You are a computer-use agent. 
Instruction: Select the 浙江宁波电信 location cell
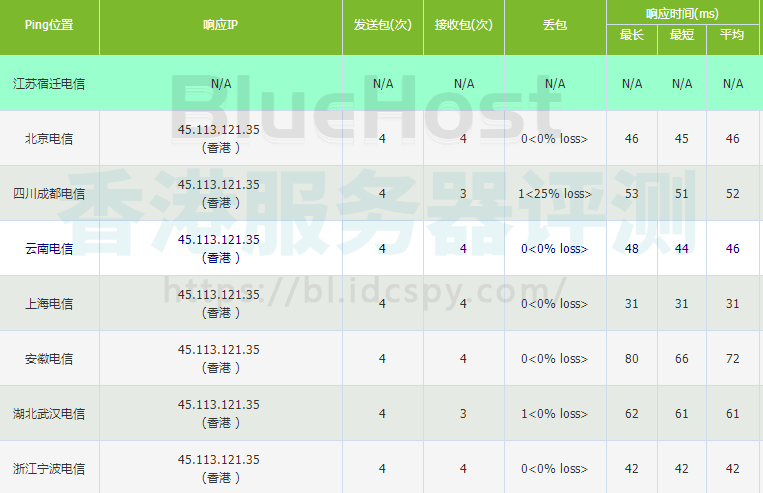[49, 469]
